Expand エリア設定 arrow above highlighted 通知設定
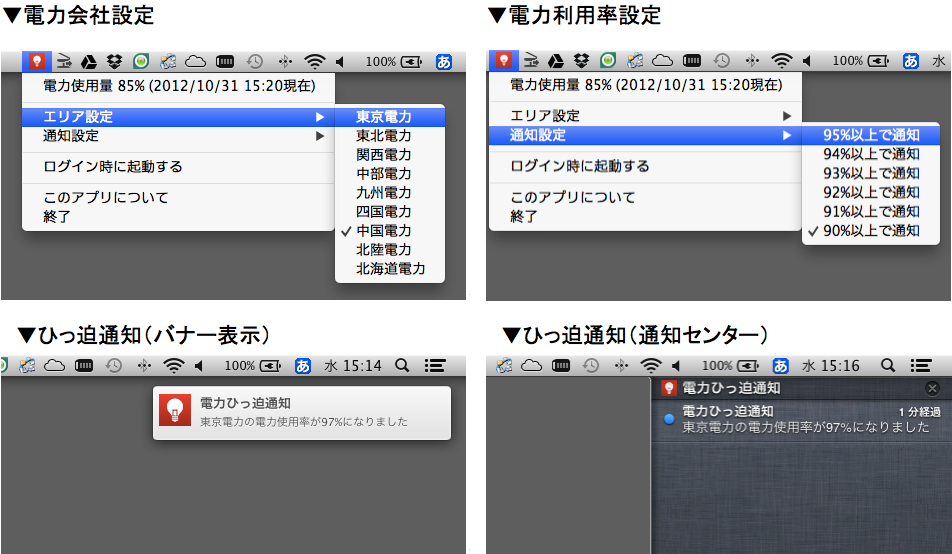952x554 pixels. pos(787,116)
